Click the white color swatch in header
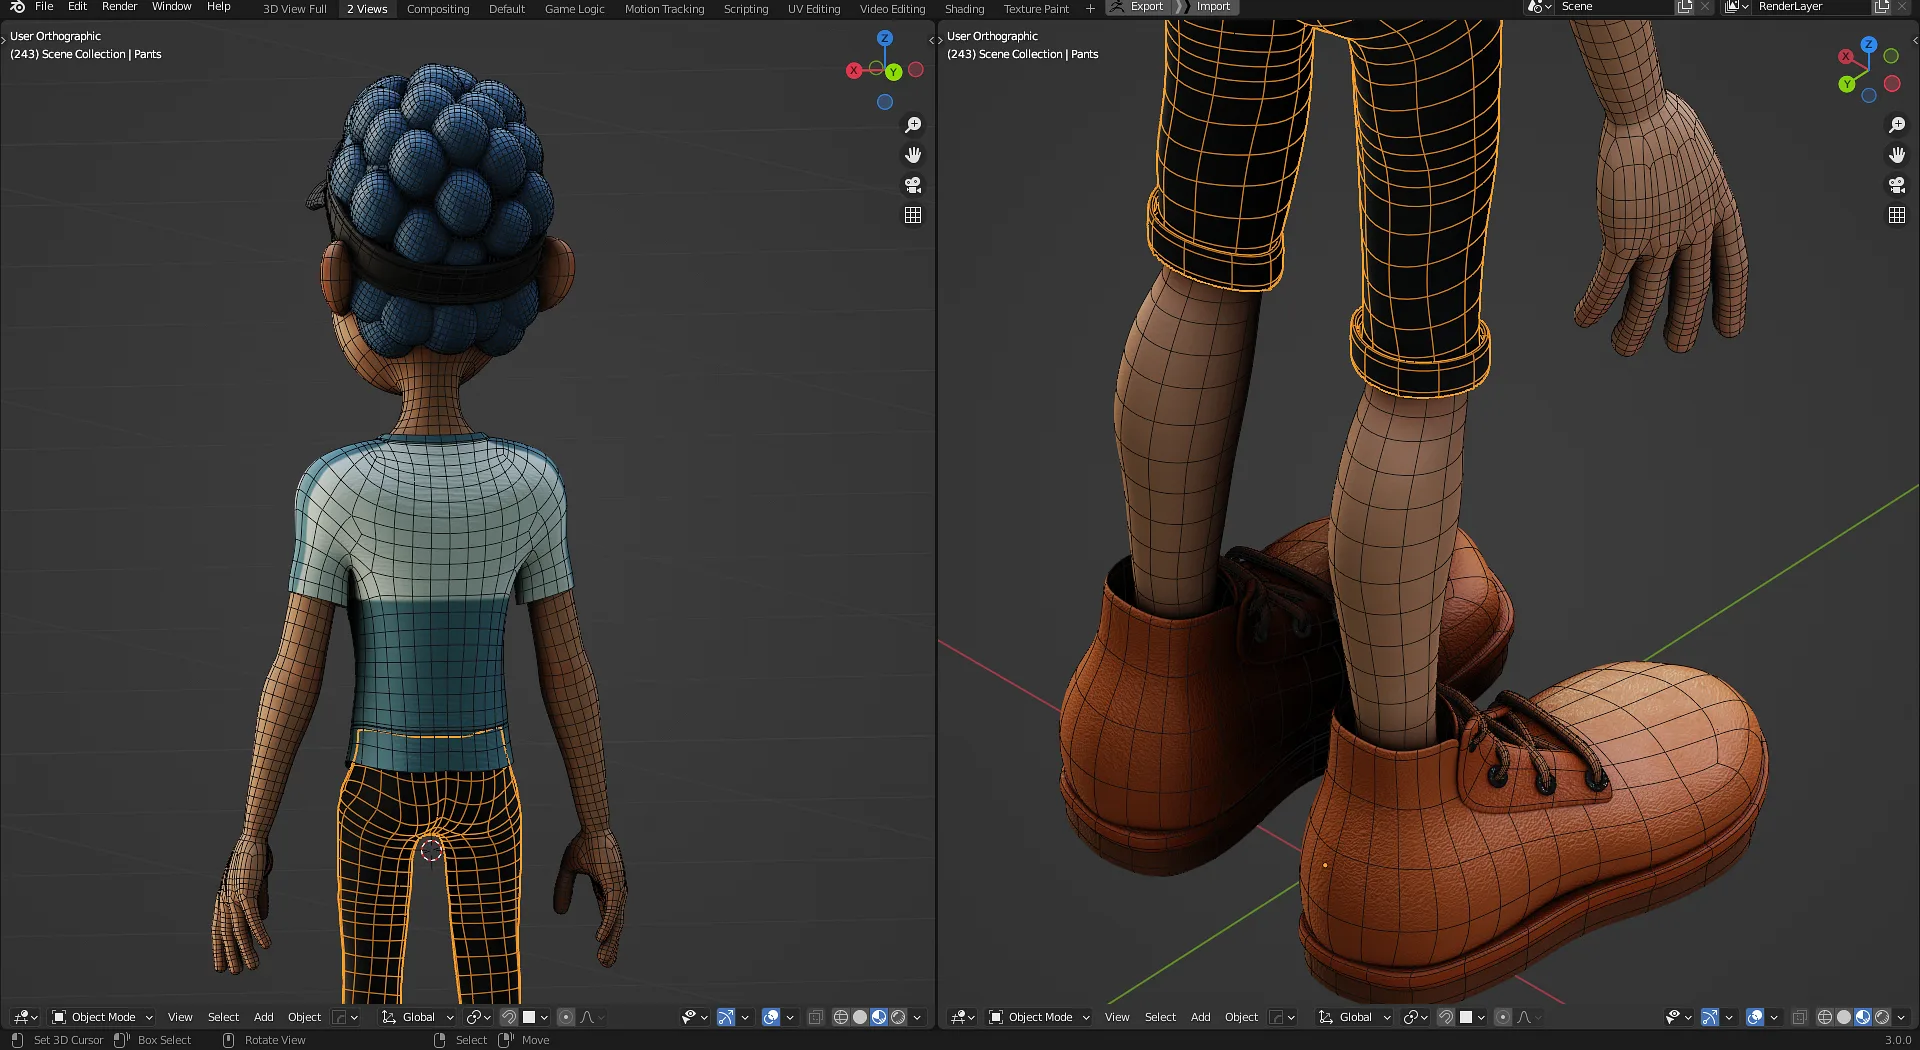Screen dimensions: 1920x1050 (x=529, y=1017)
